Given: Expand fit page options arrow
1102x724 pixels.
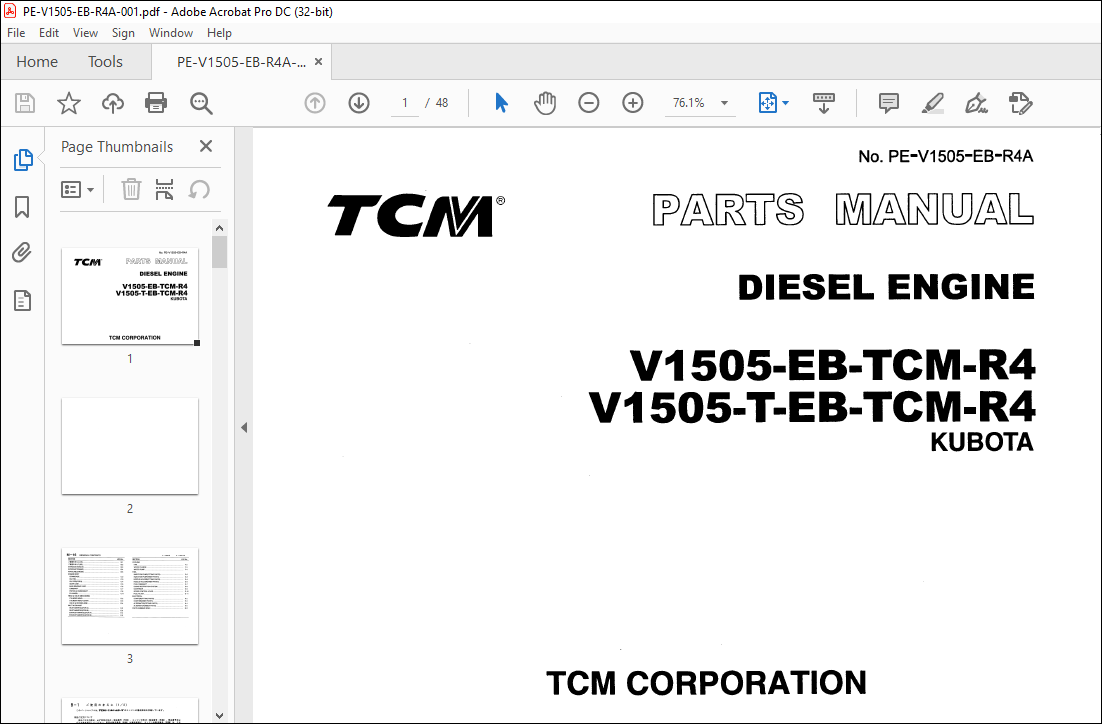Looking at the screenshot, I should click(x=786, y=103).
